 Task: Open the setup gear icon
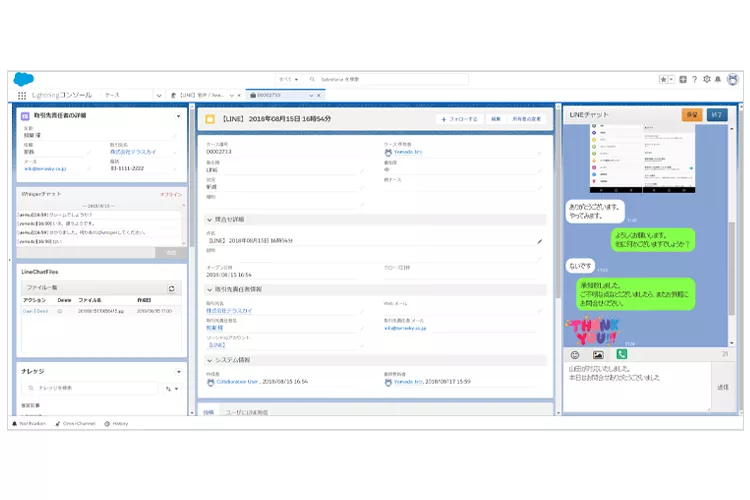coord(707,79)
